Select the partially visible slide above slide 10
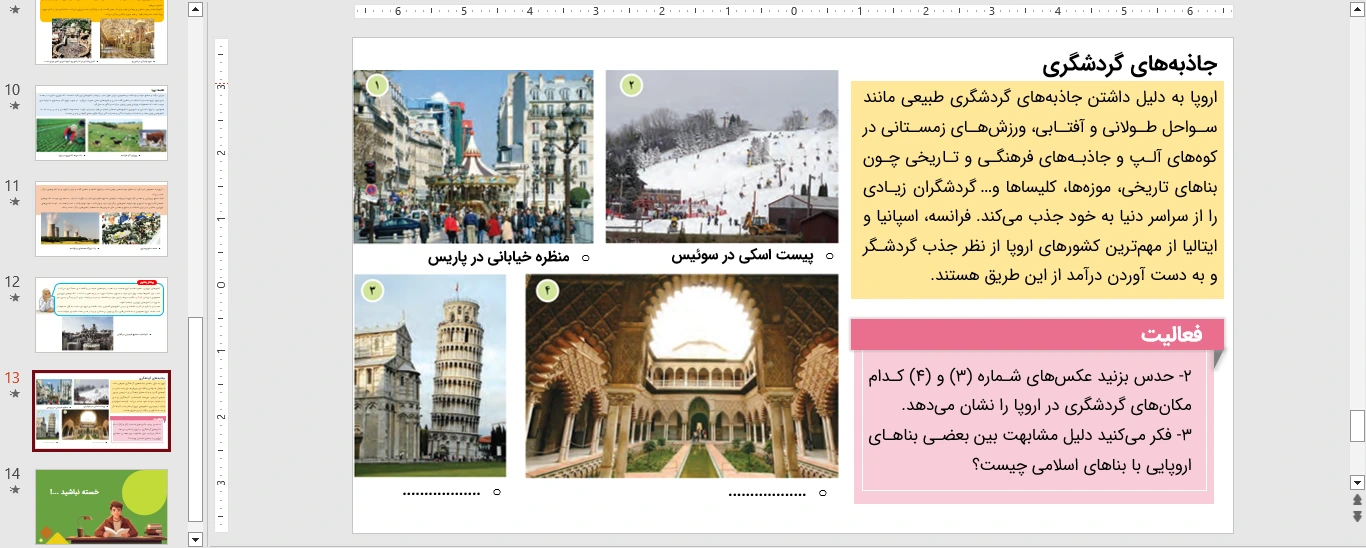 coord(101,32)
